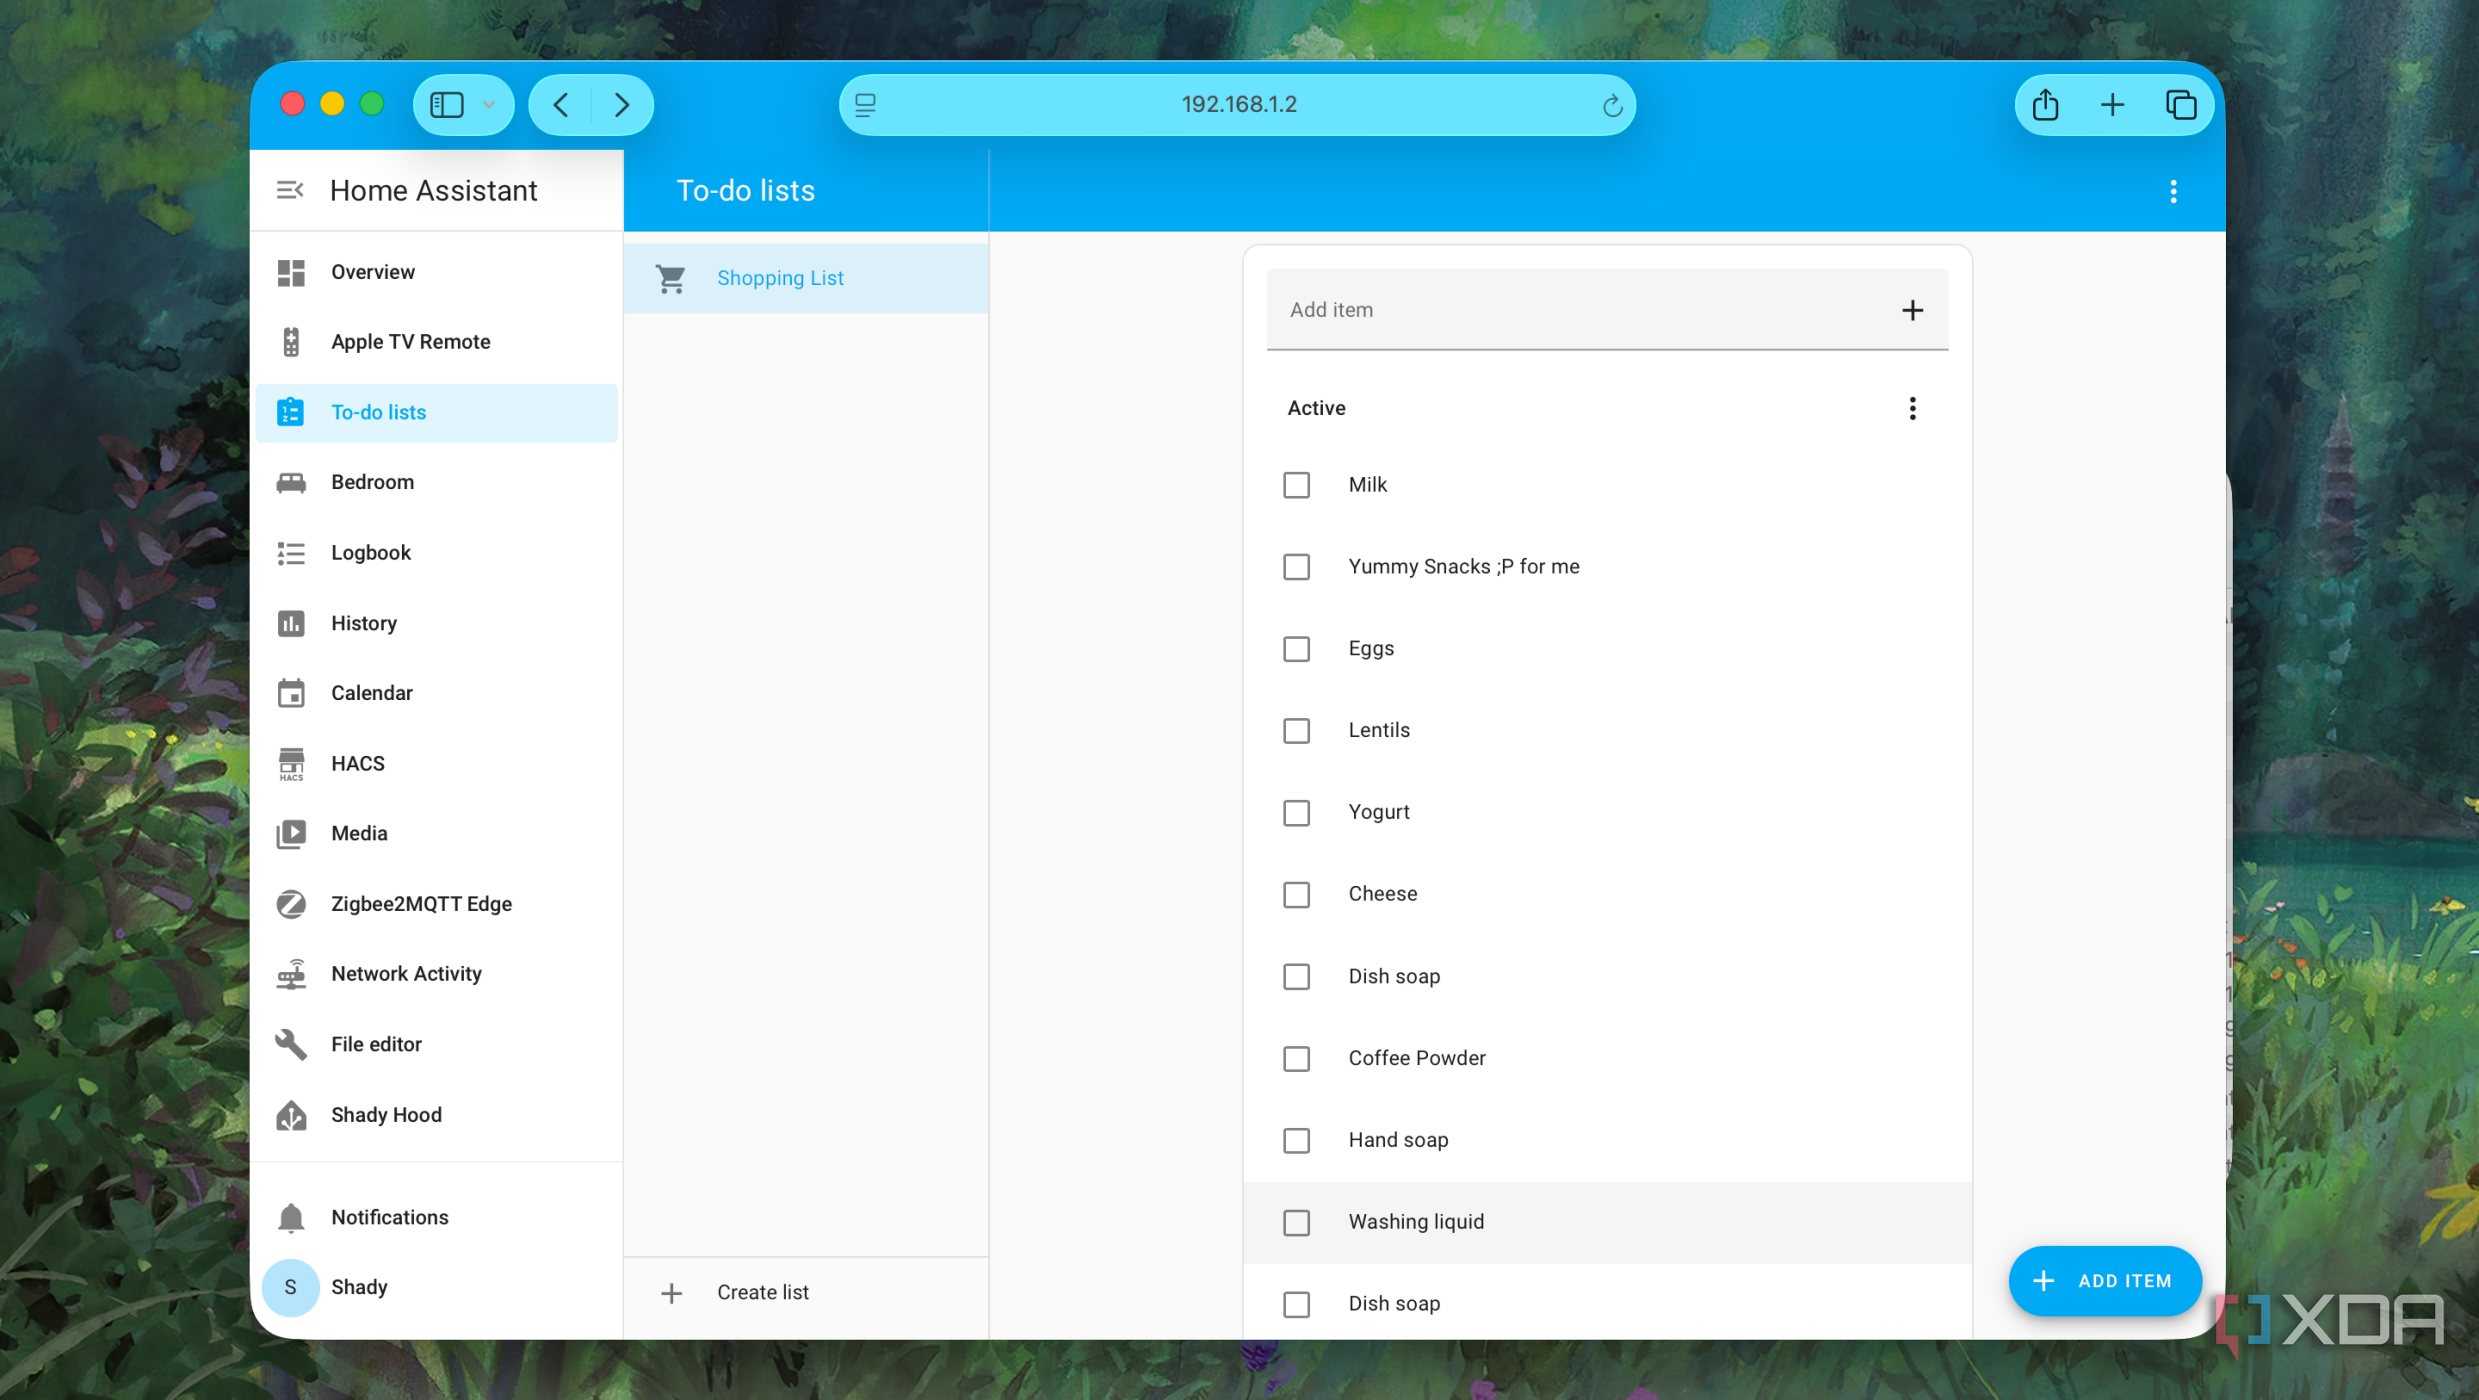Select the Bedroom bed icon
Screen dimensions: 2479x1400
click(x=291, y=482)
